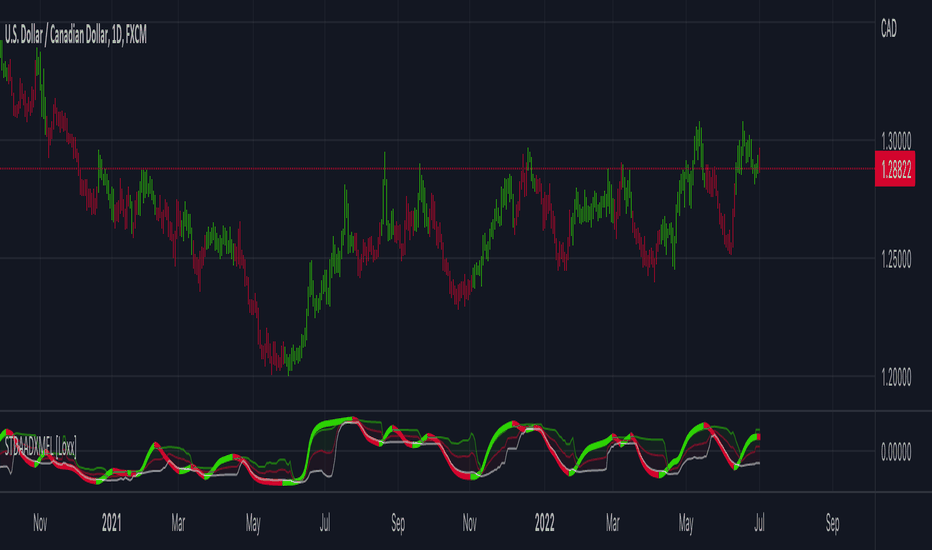Click the 1.25000 price axis label
The height and width of the screenshot is (550, 932).
click(x=896, y=259)
